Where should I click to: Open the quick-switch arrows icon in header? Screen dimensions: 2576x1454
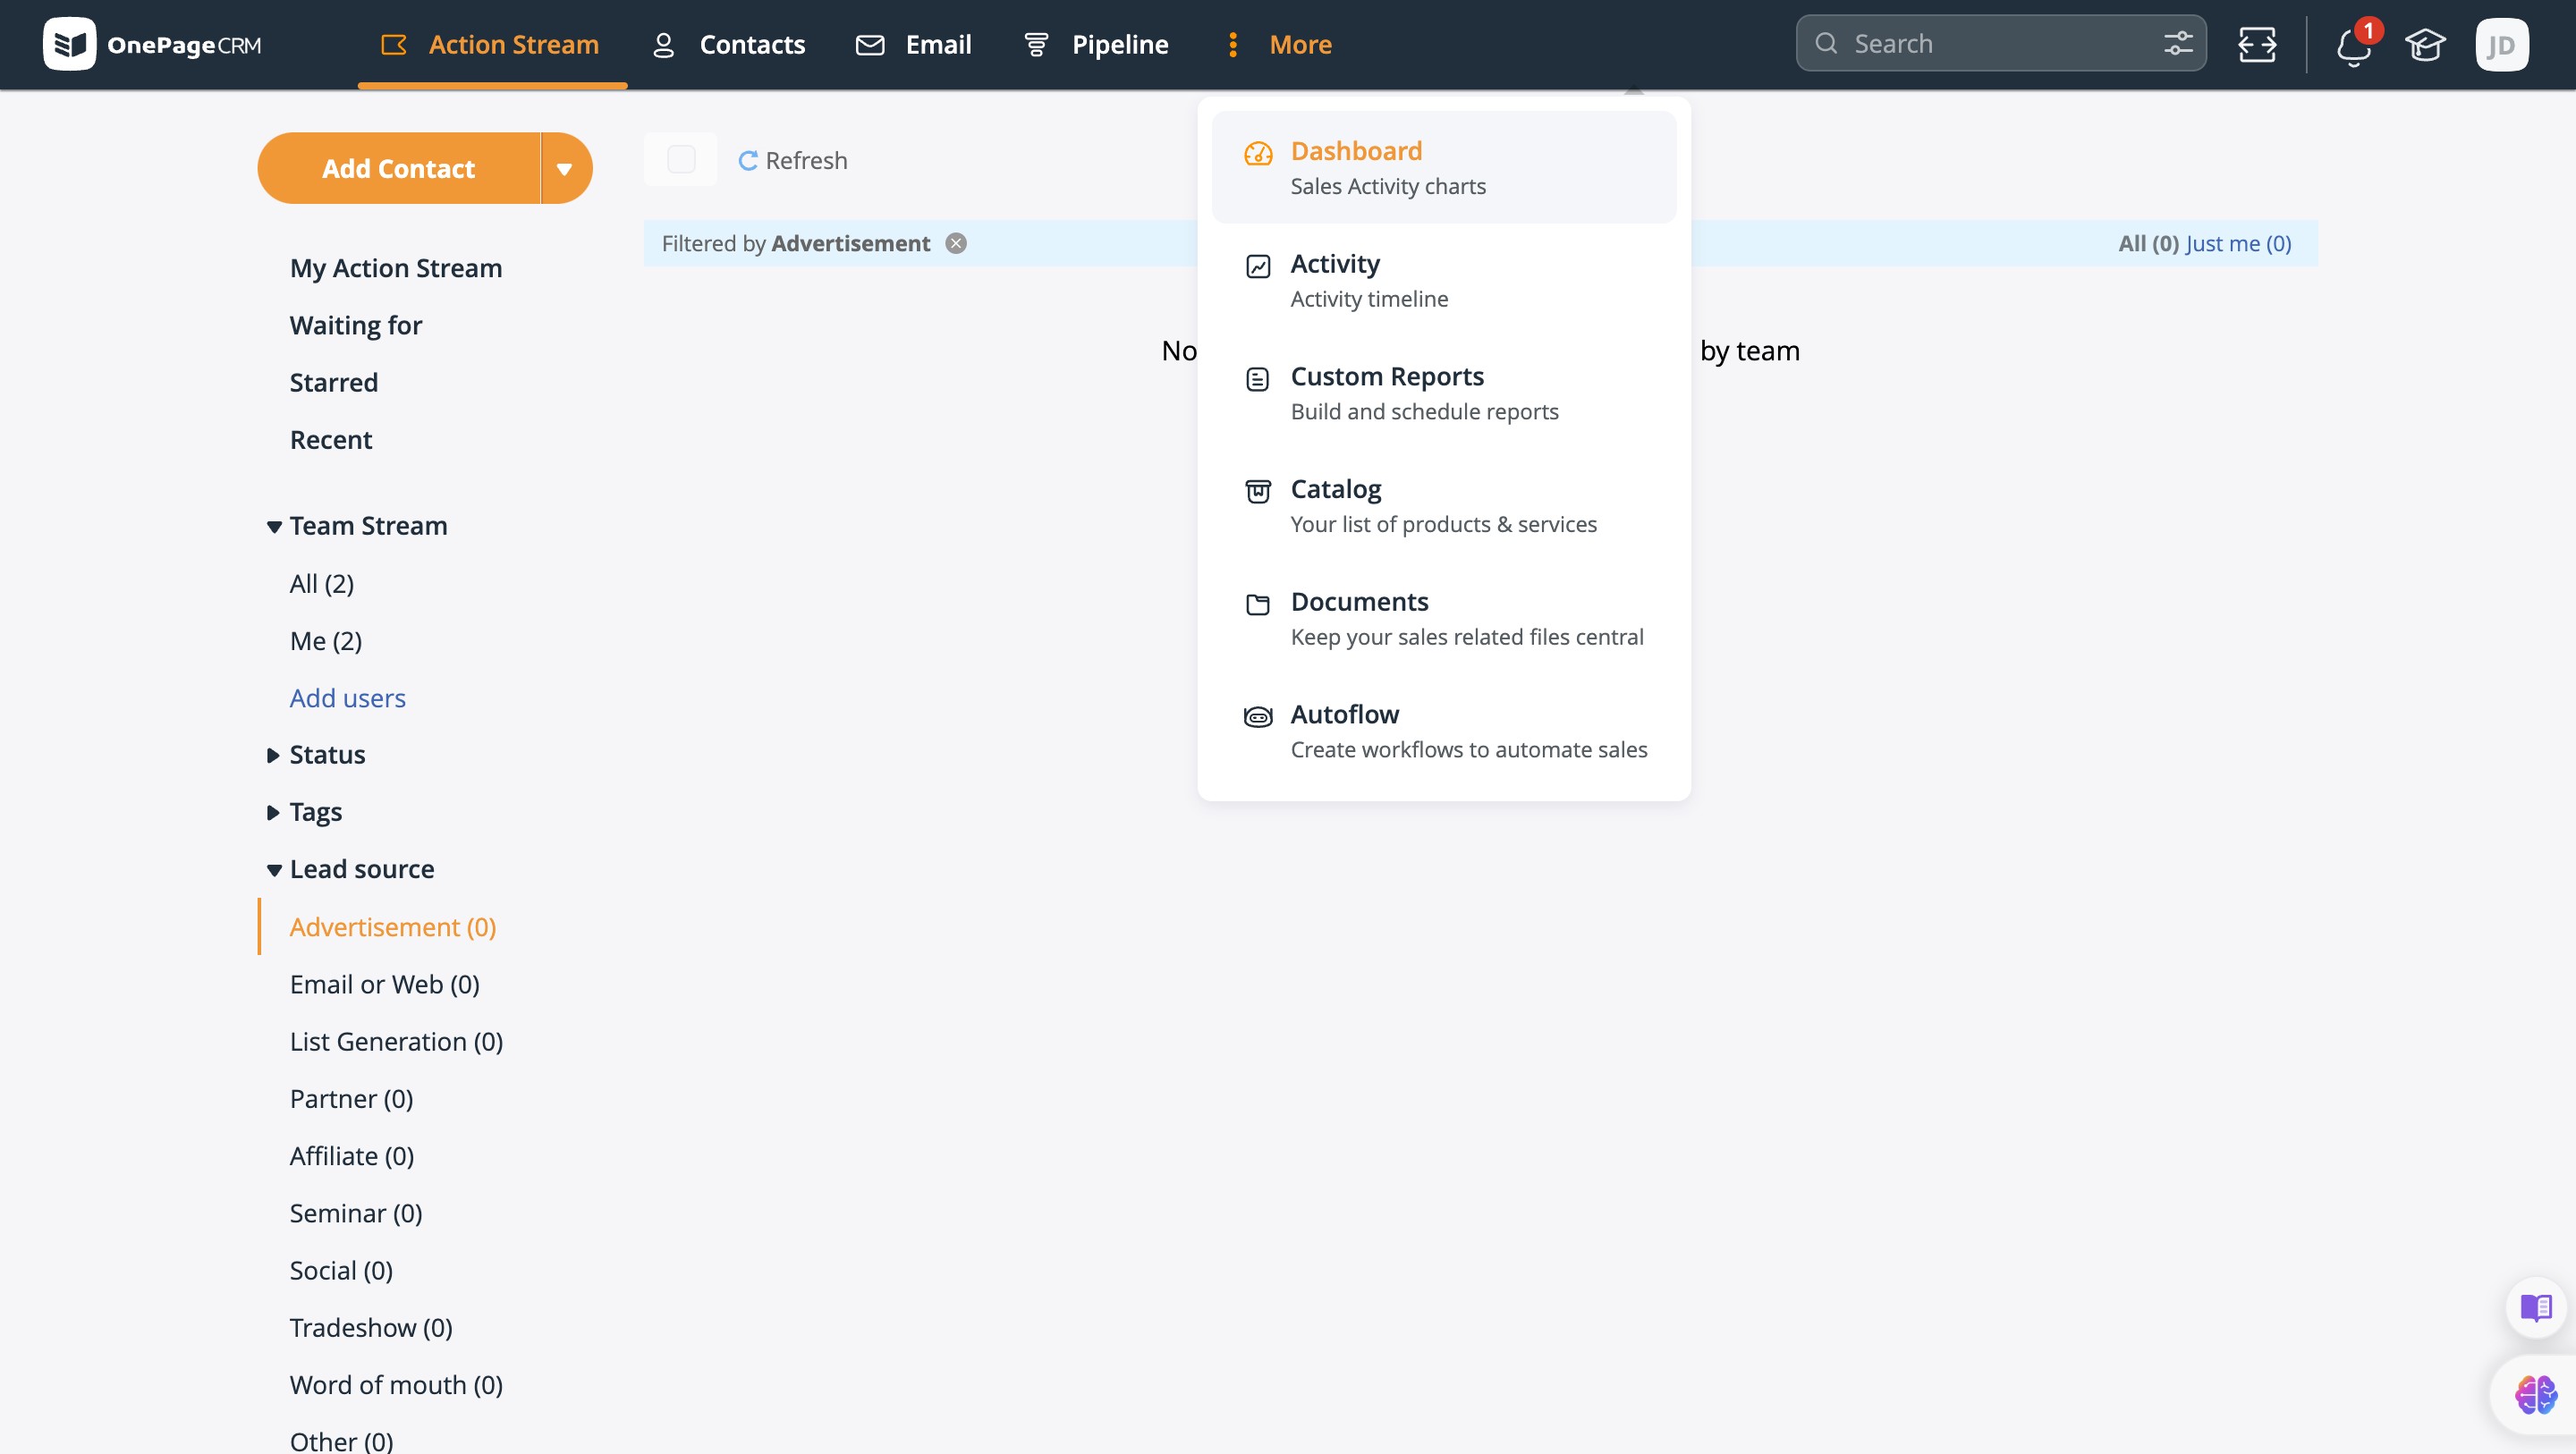coord(2257,44)
